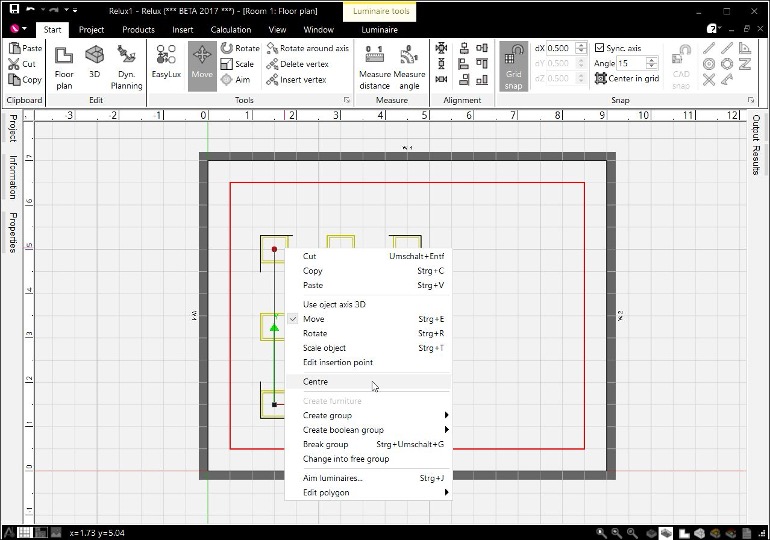The width and height of the screenshot is (770, 540).
Task: Choose Change into free group
Action: pos(368,459)
